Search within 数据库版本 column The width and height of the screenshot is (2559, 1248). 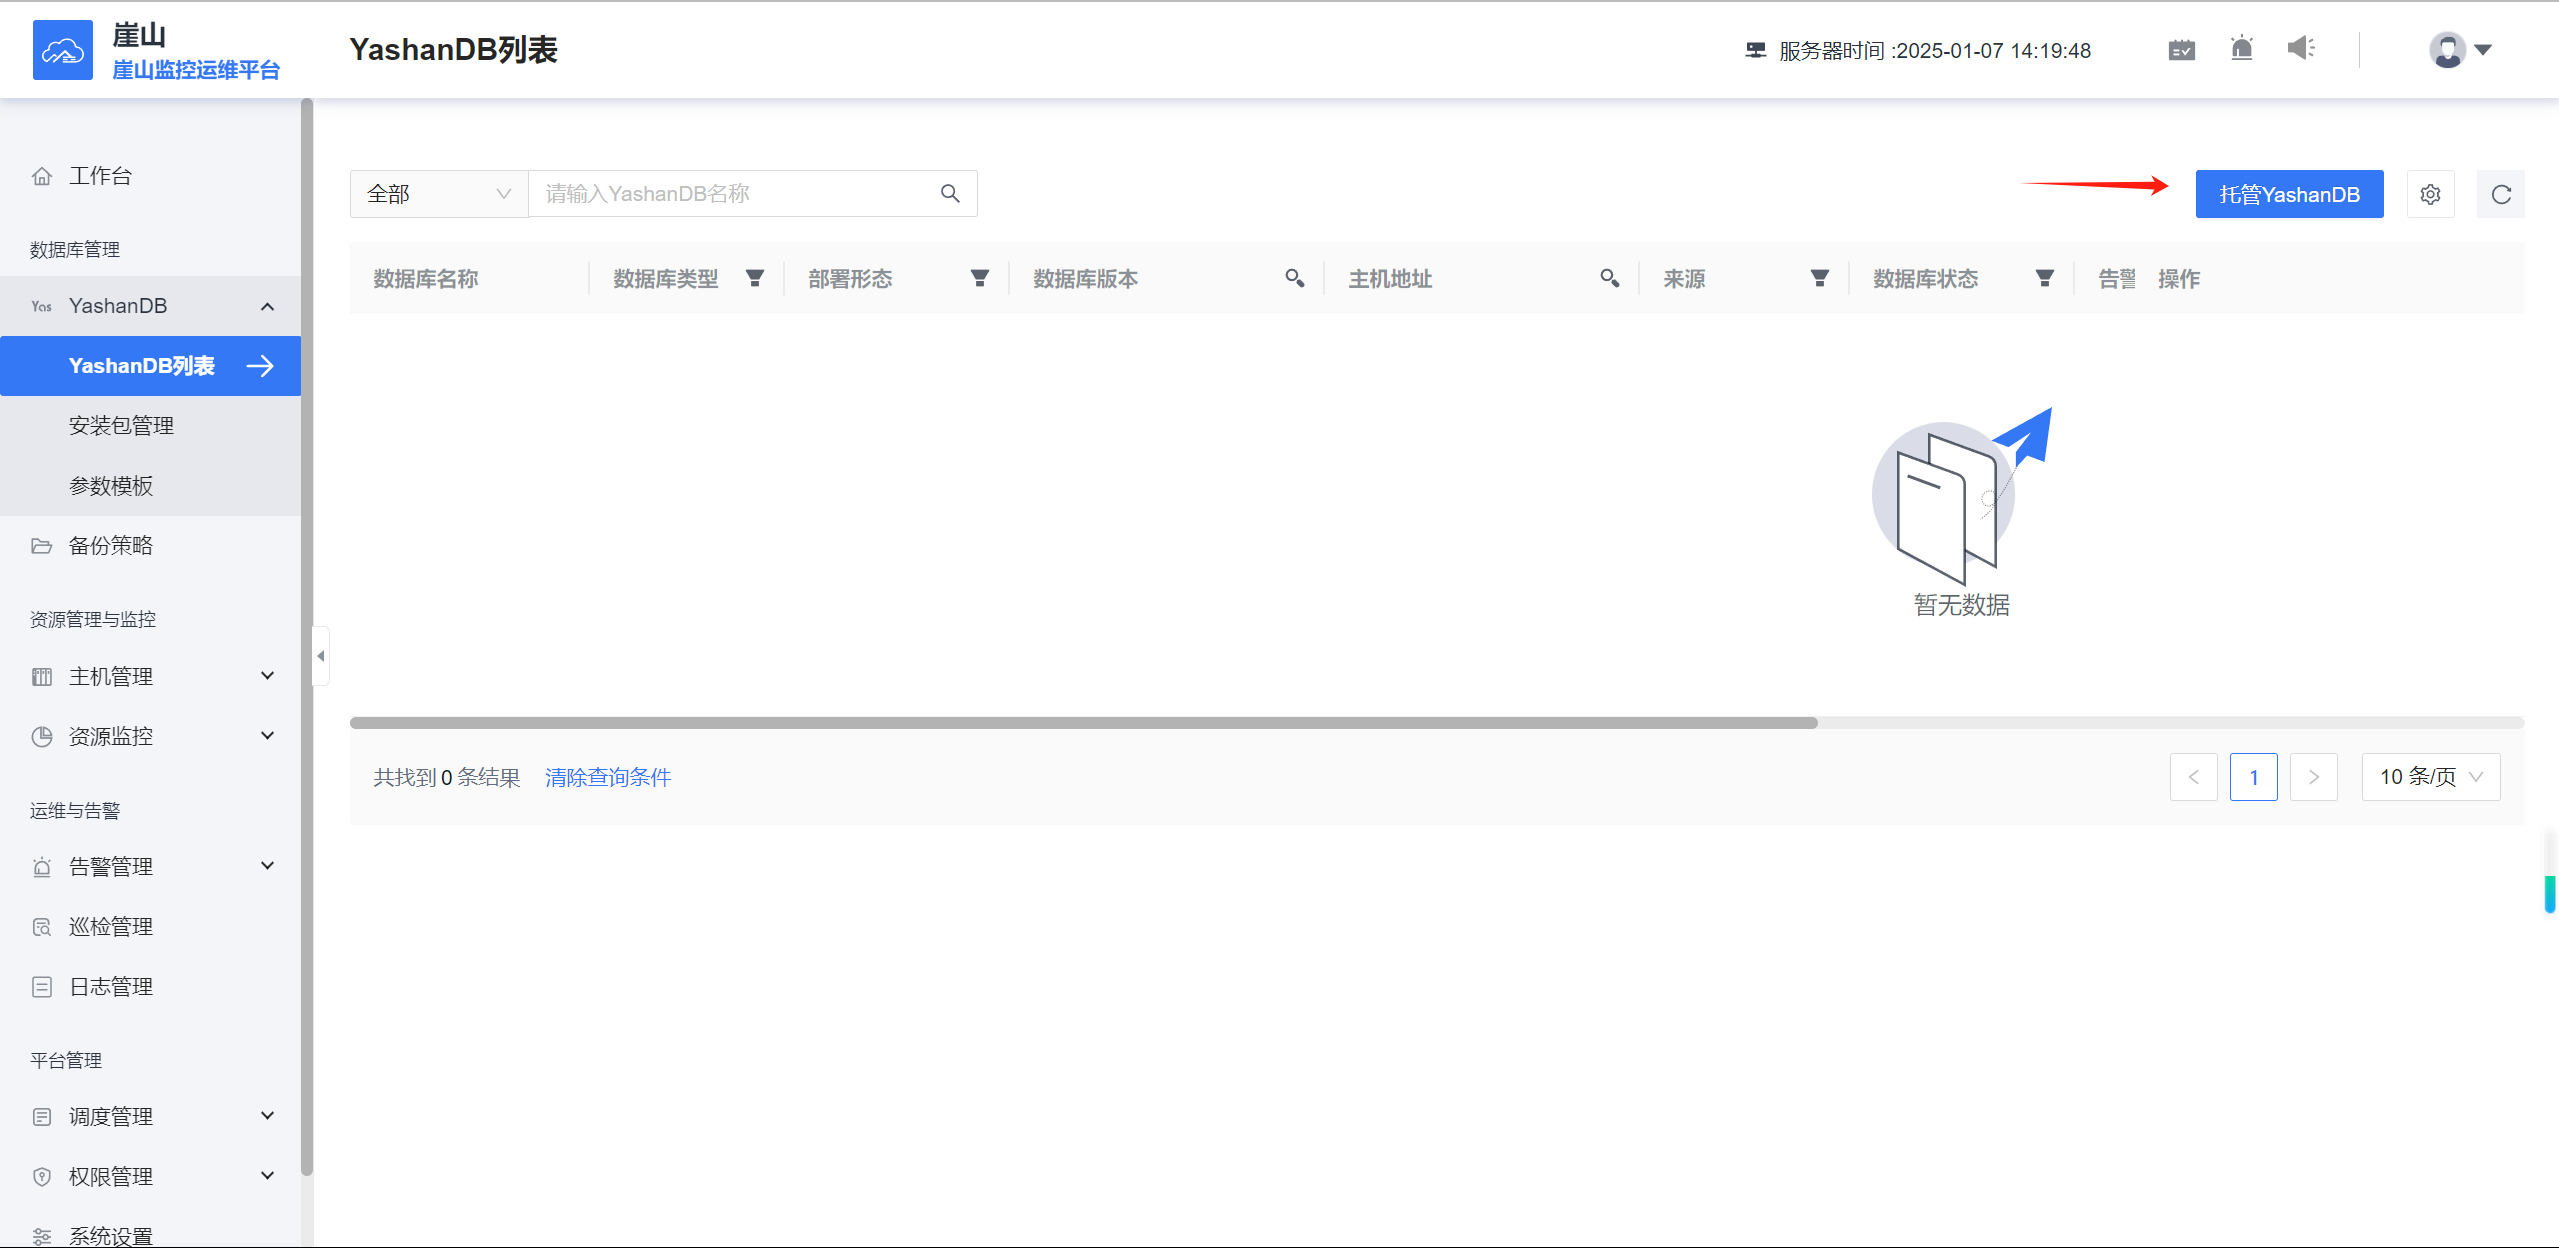1295,278
